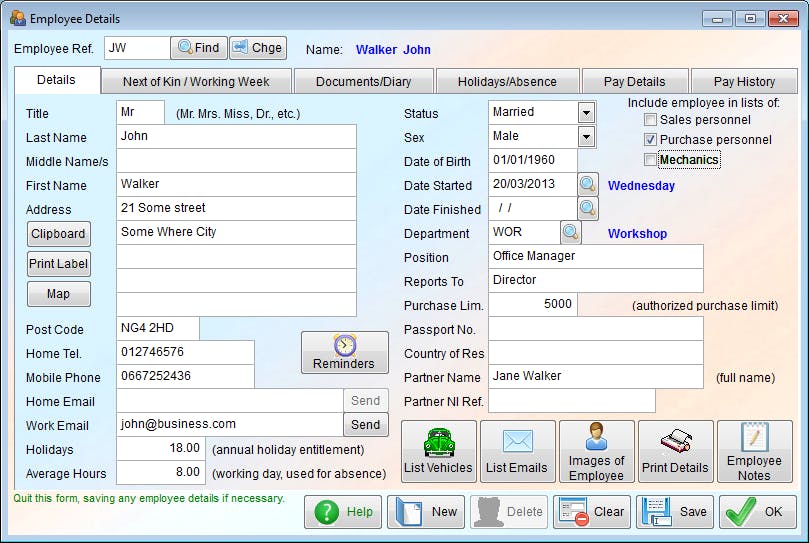Open Images of Employee
The height and width of the screenshot is (543, 809).
coord(596,452)
